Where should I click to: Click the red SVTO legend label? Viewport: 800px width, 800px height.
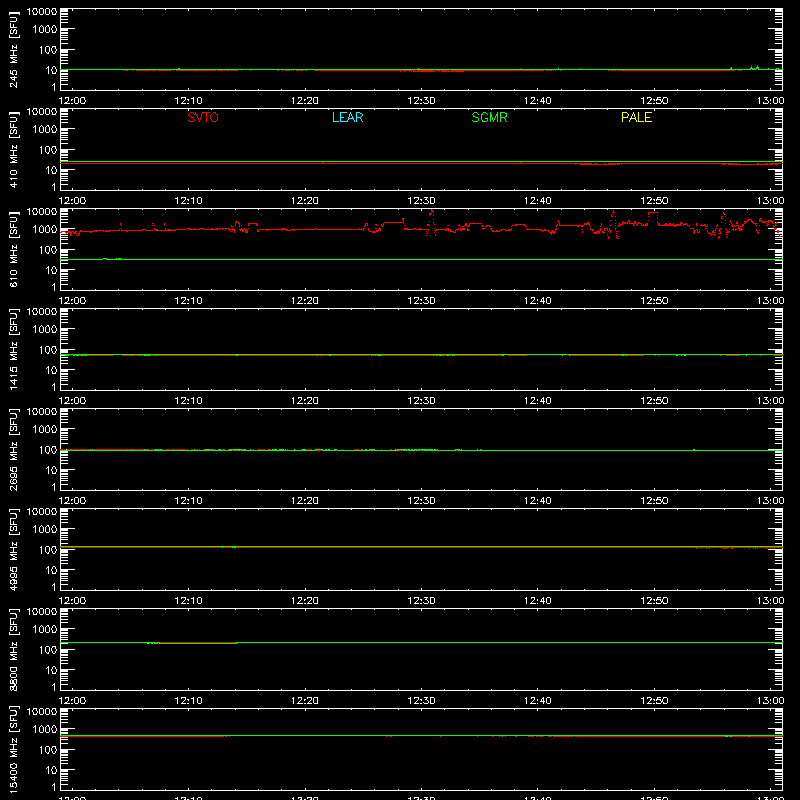(x=203, y=117)
